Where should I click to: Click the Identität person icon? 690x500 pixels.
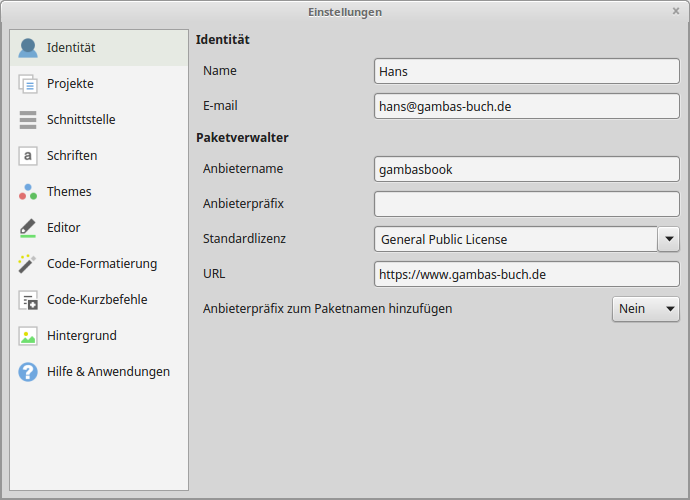[28, 48]
